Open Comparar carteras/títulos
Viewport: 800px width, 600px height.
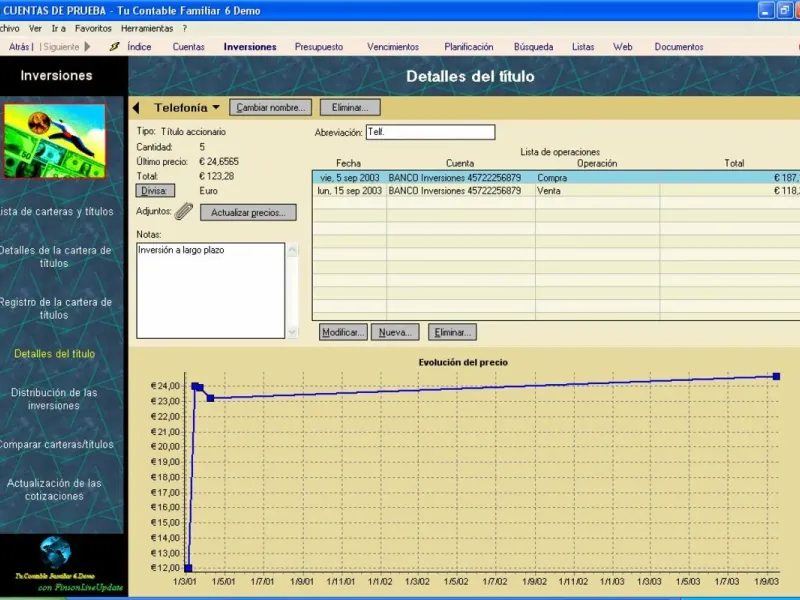coord(56,444)
